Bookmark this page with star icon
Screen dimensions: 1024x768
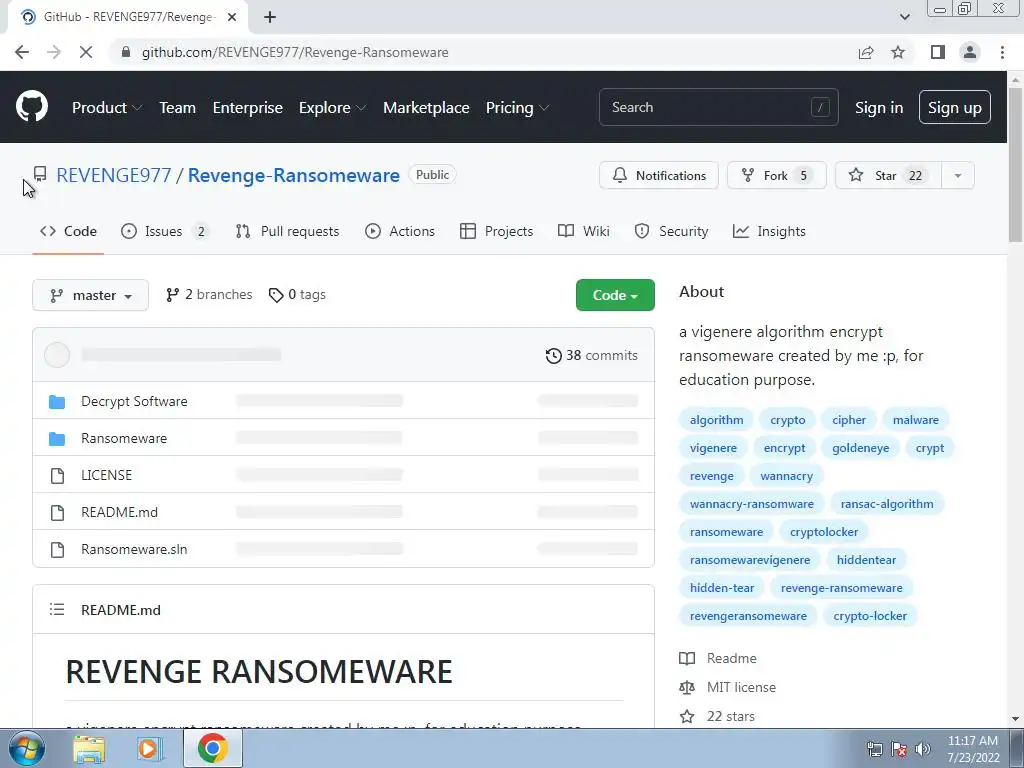click(898, 52)
